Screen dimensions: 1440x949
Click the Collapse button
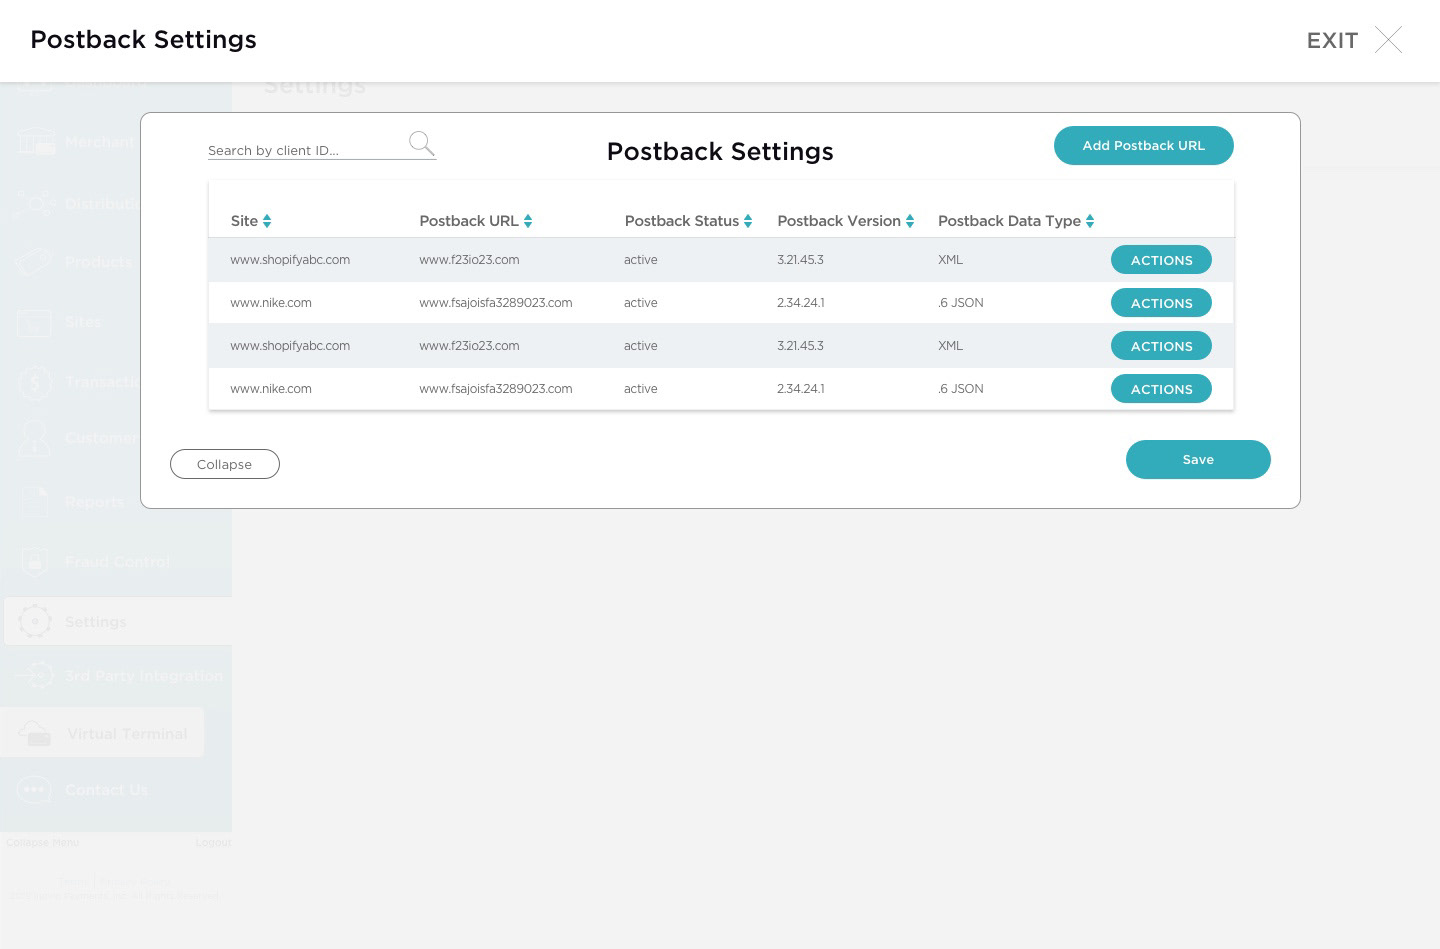224,464
